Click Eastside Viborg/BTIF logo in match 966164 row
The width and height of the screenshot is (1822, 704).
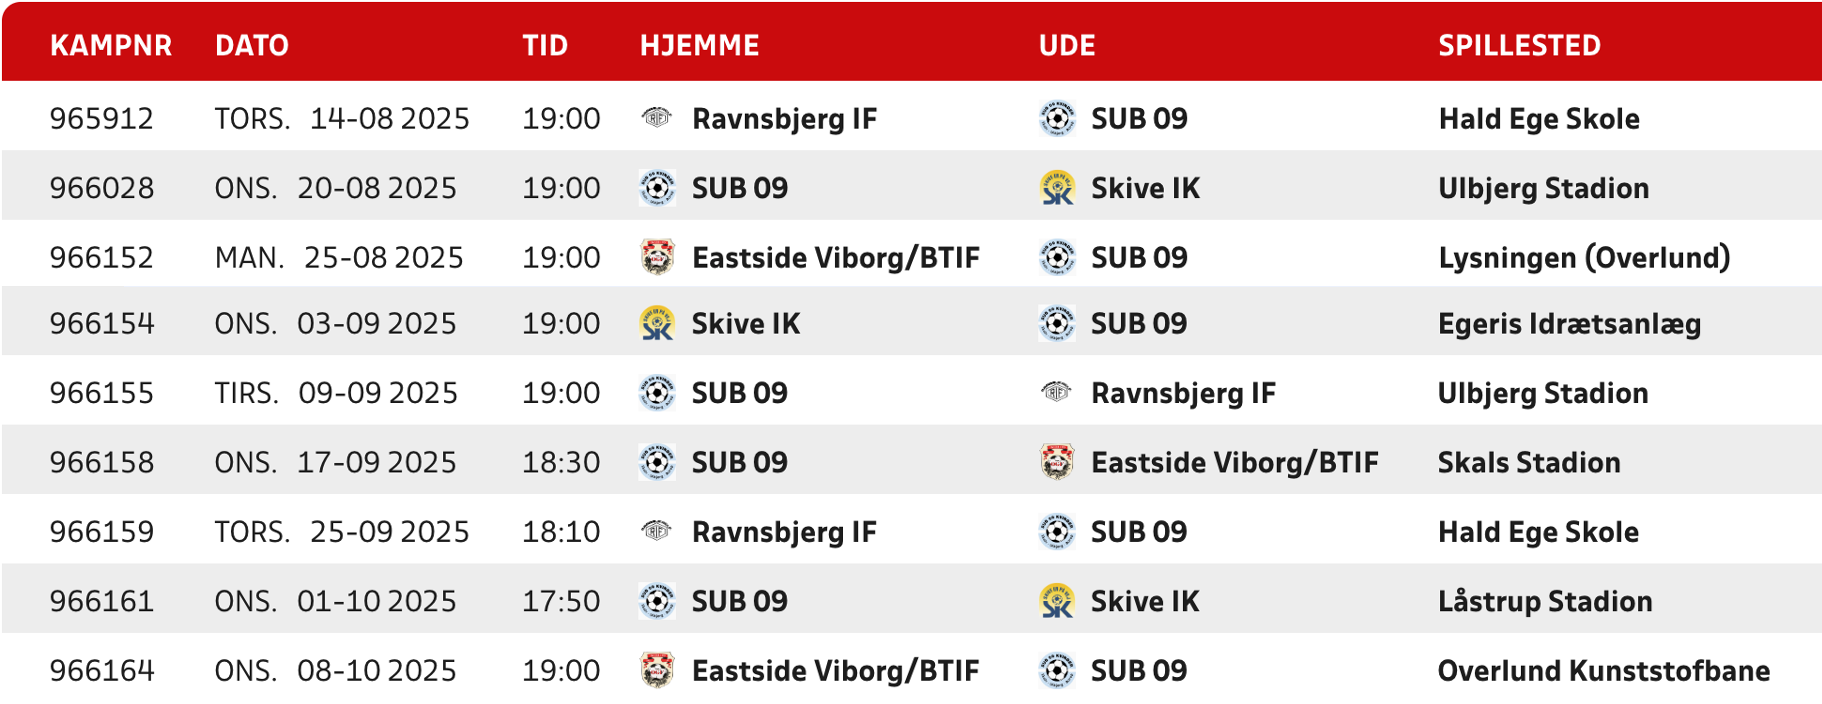point(657,670)
